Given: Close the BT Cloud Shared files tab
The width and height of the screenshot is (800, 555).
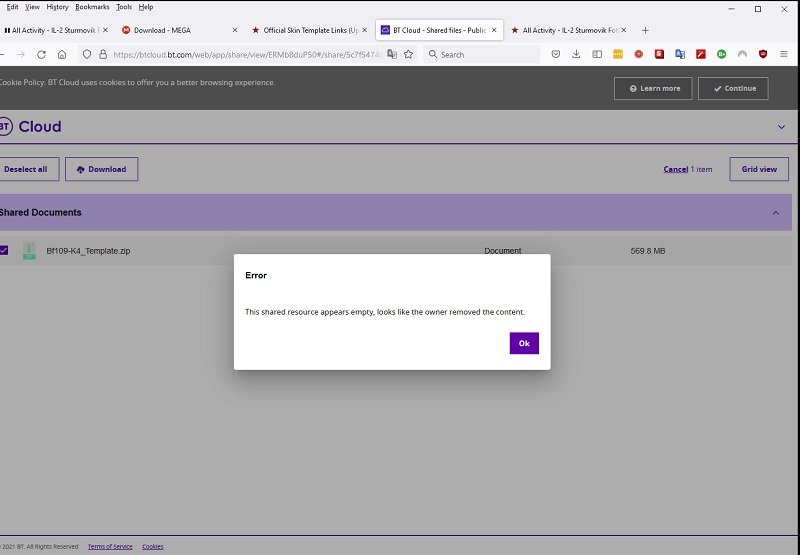Looking at the screenshot, I should click(494, 30).
